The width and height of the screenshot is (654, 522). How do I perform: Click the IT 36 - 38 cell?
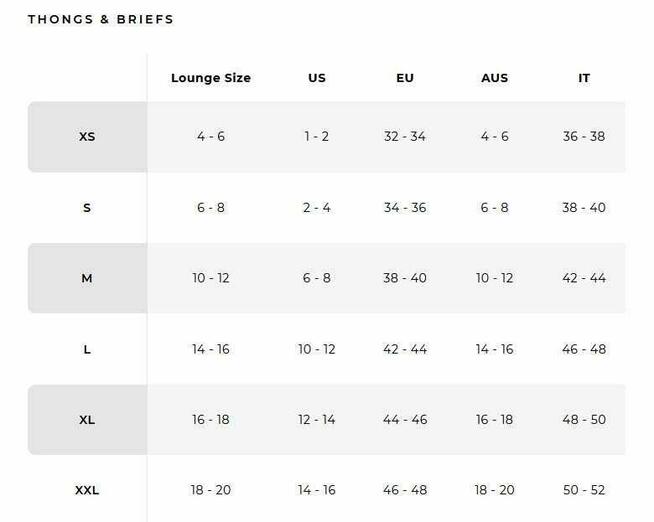coord(584,136)
